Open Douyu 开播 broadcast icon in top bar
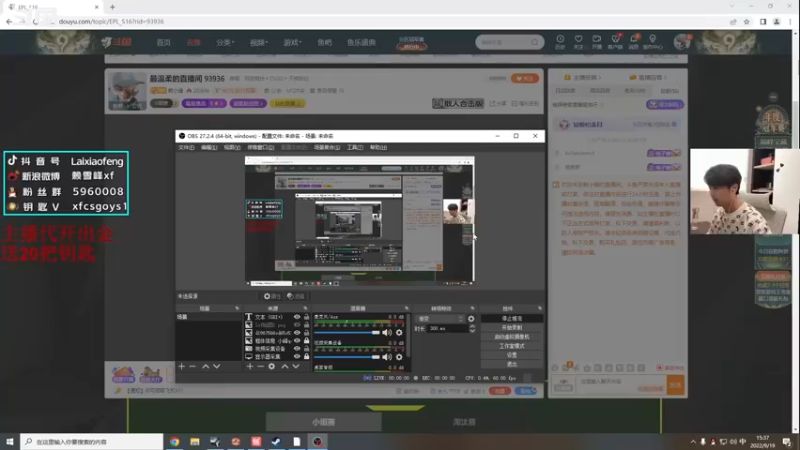 click(596, 42)
